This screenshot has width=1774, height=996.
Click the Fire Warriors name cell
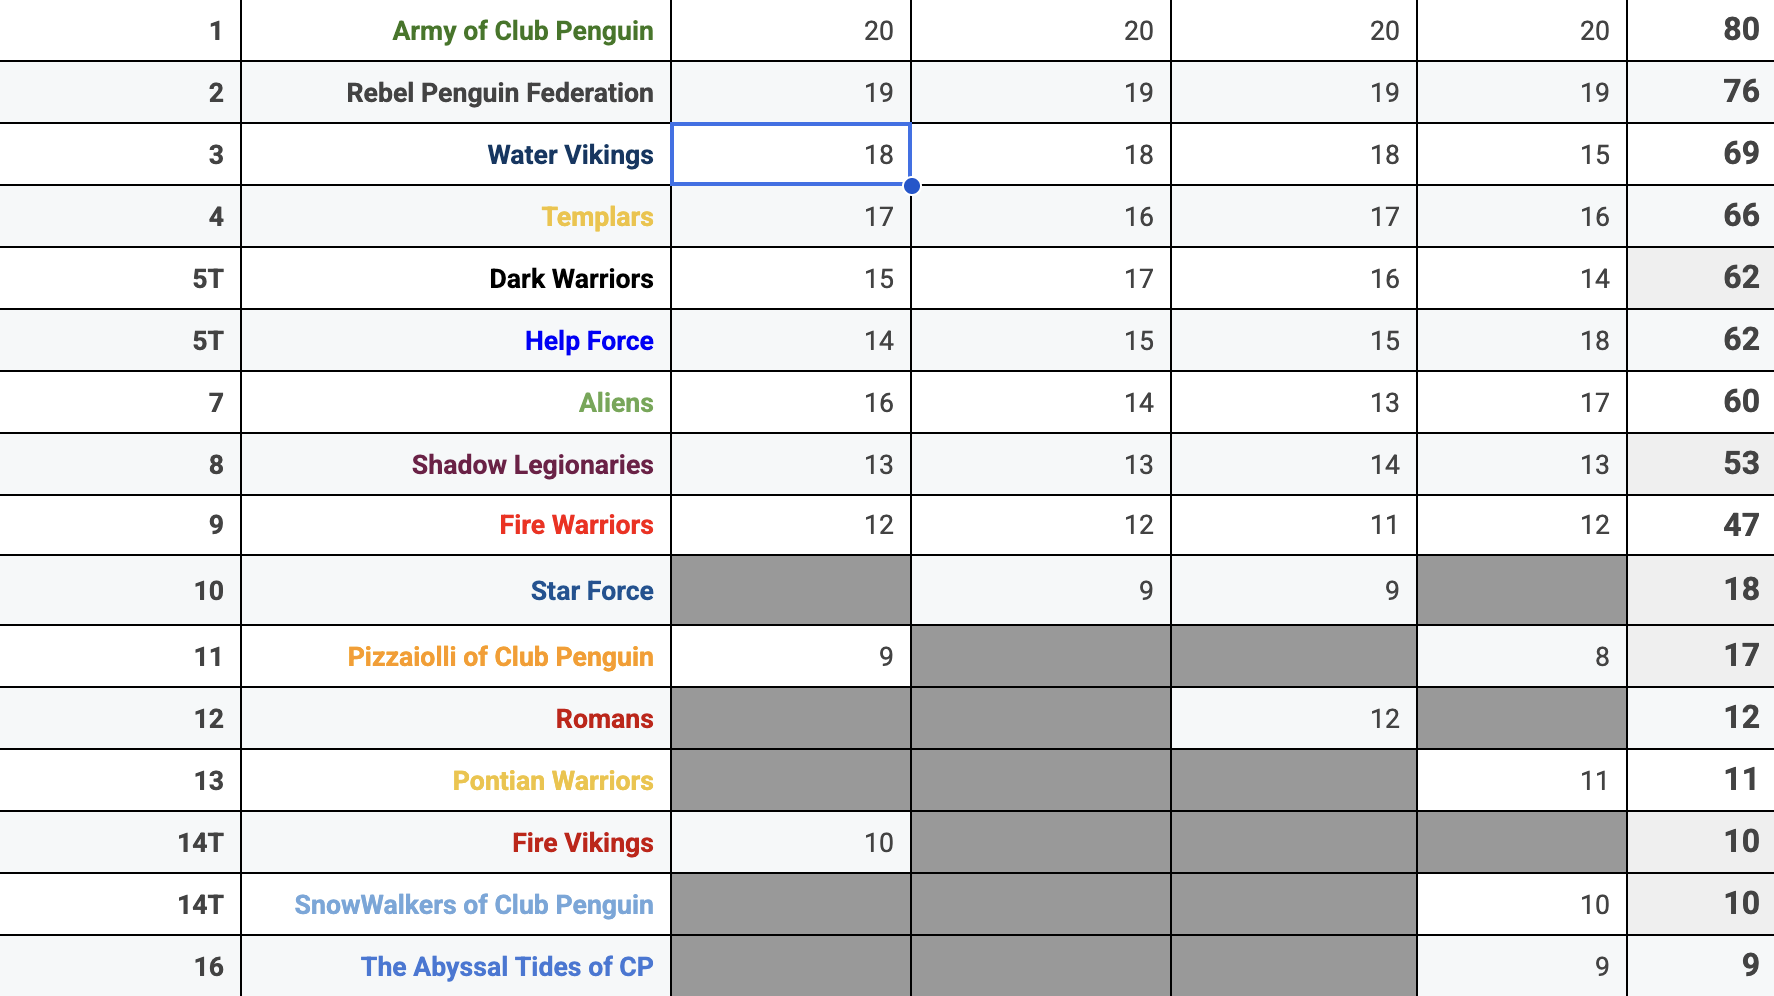[x=456, y=525]
